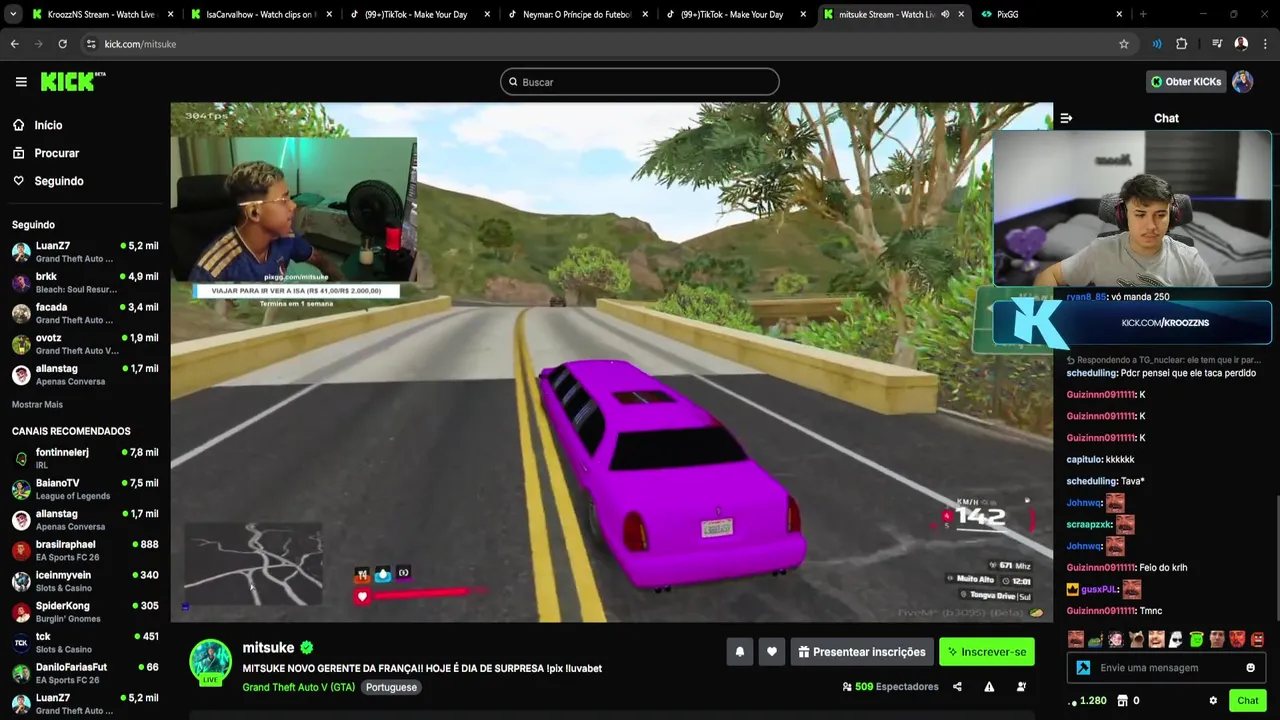Screen dimensions: 1280x720
Task: Open a new browser tab
Action: tap(1143, 14)
